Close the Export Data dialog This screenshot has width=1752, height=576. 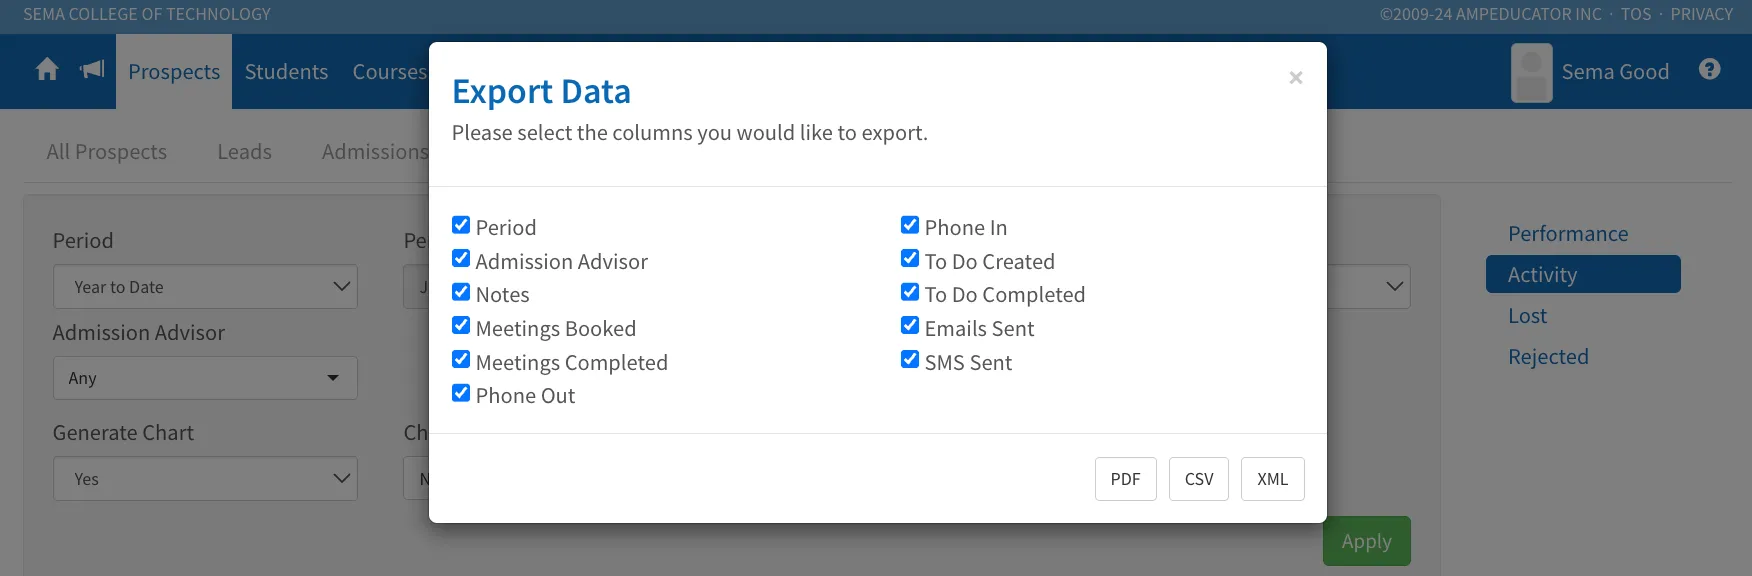tap(1296, 77)
